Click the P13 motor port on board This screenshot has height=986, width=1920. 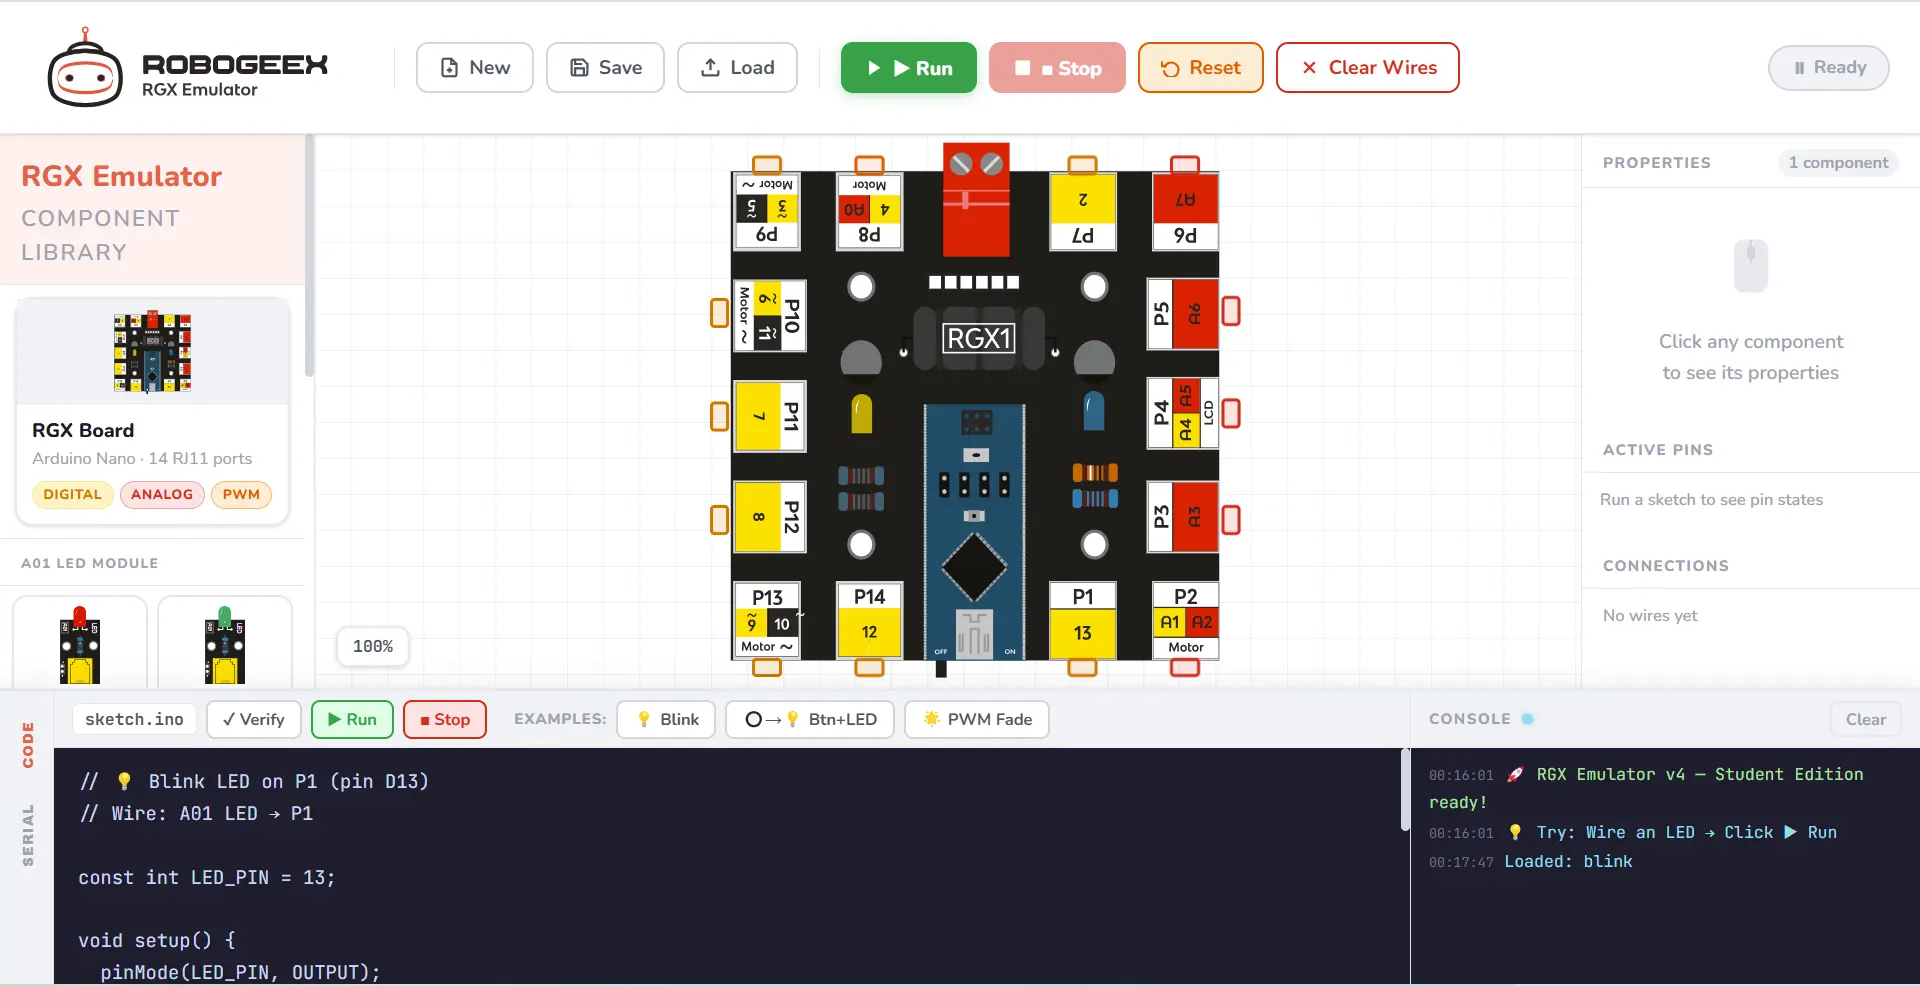pyautogui.click(x=767, y=621)
